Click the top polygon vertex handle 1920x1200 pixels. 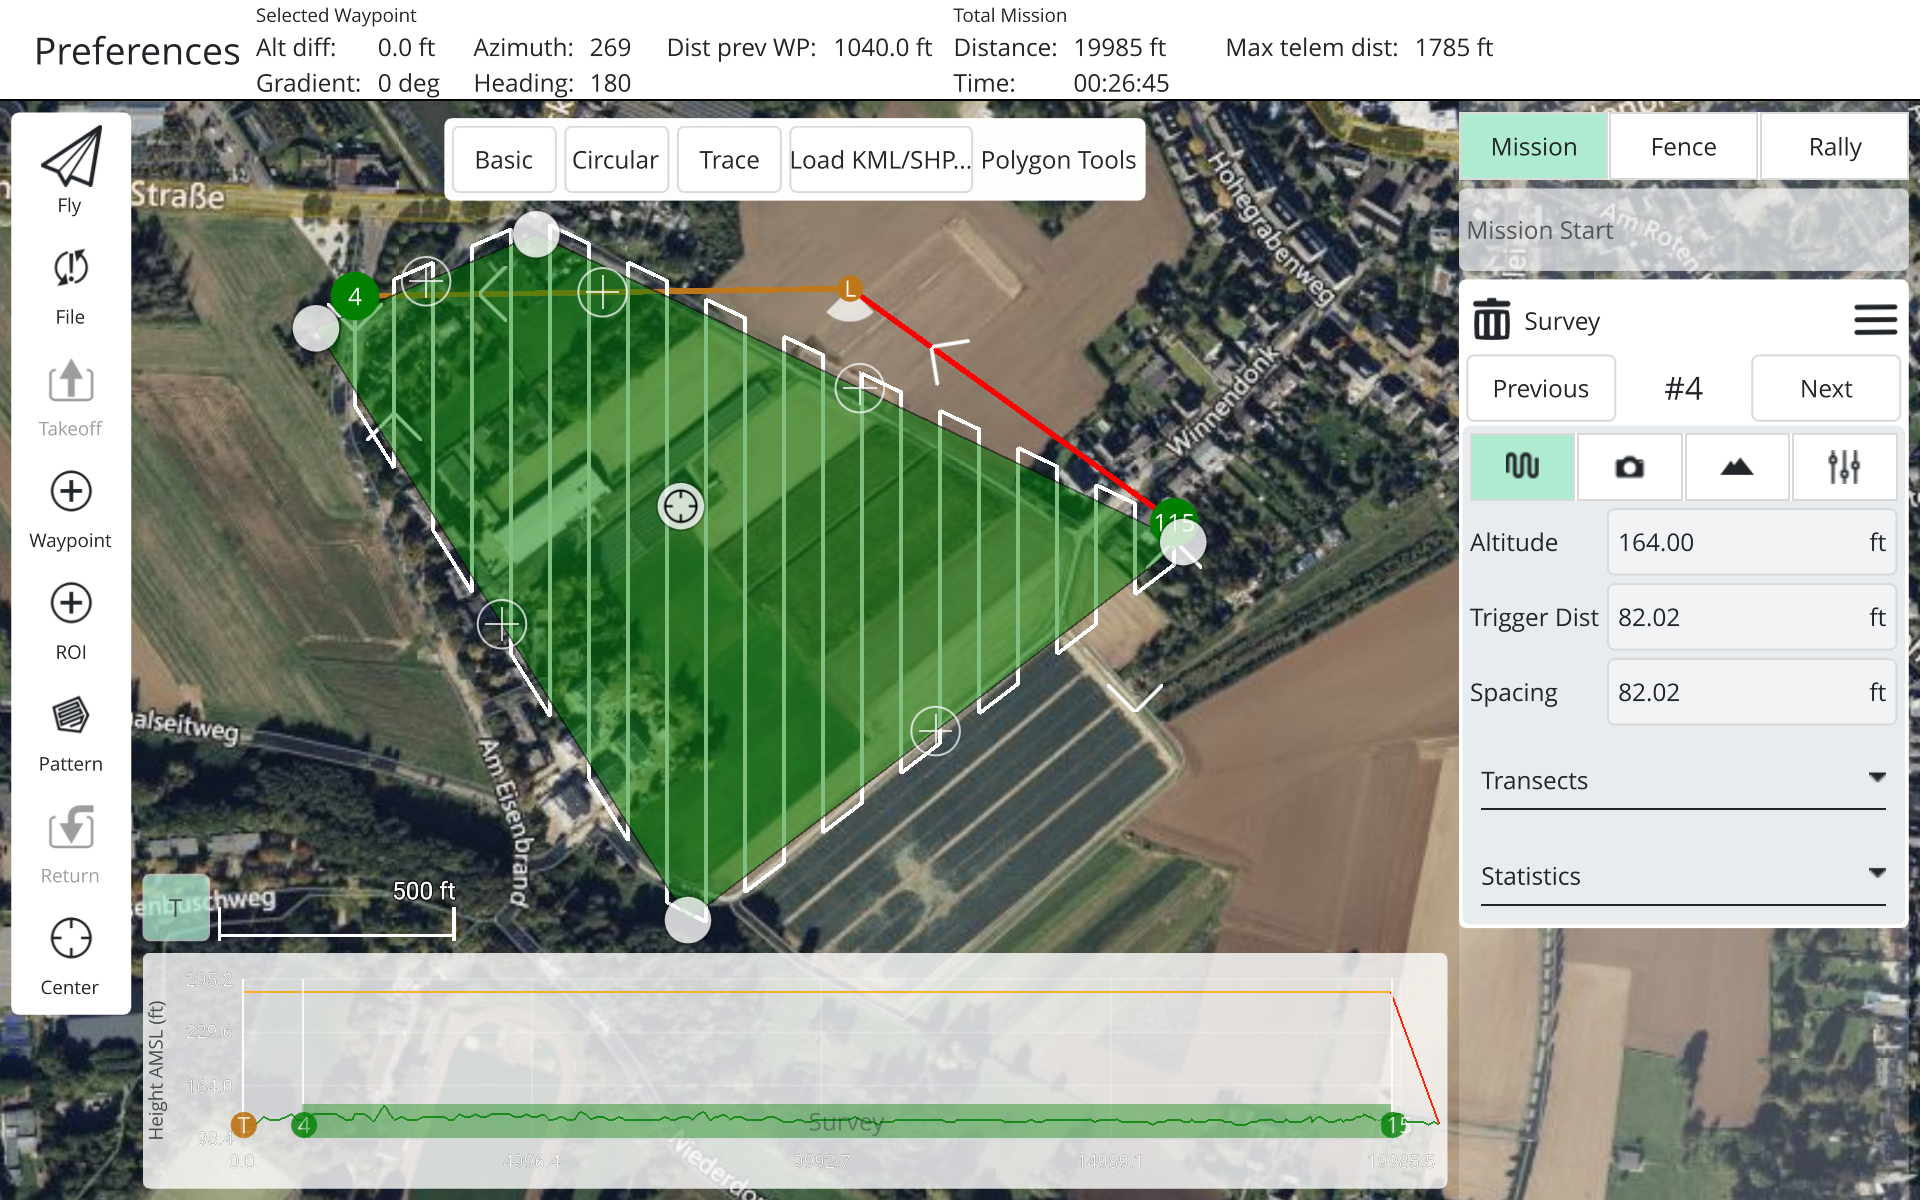click(x=536, y=234)
